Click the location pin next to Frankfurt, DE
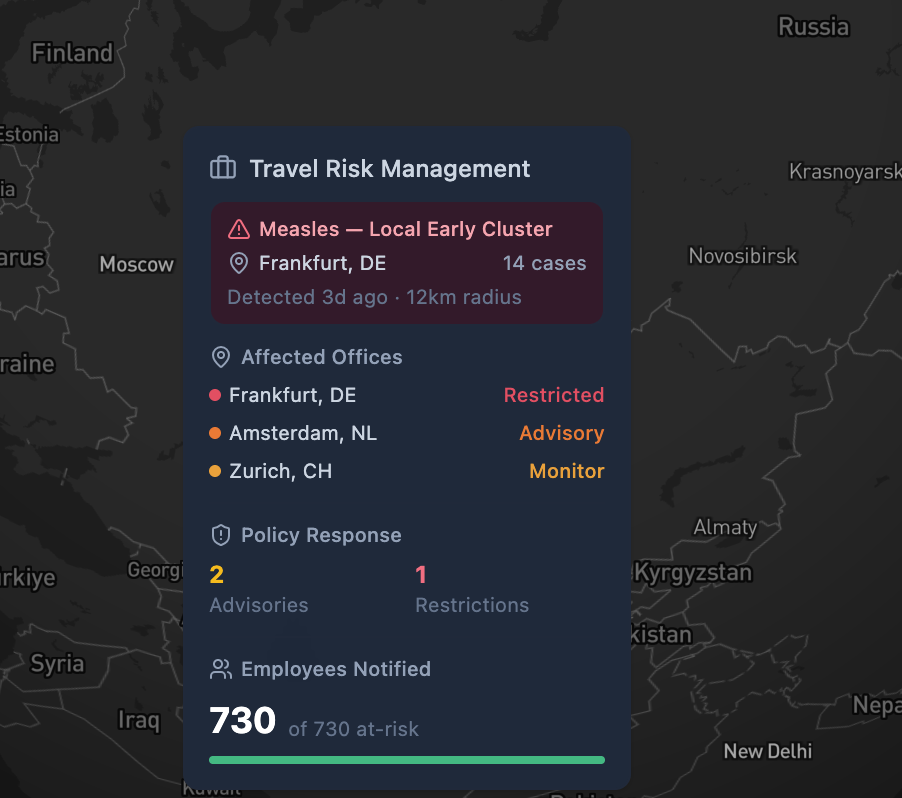Viewport: 902px width, 798px height. pos(237,263)
